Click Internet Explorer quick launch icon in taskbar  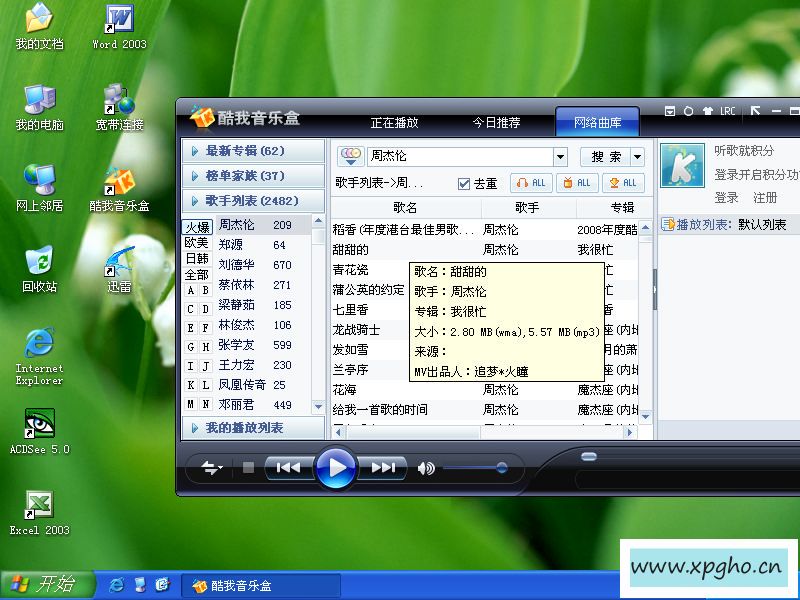(x=117, y=585)
